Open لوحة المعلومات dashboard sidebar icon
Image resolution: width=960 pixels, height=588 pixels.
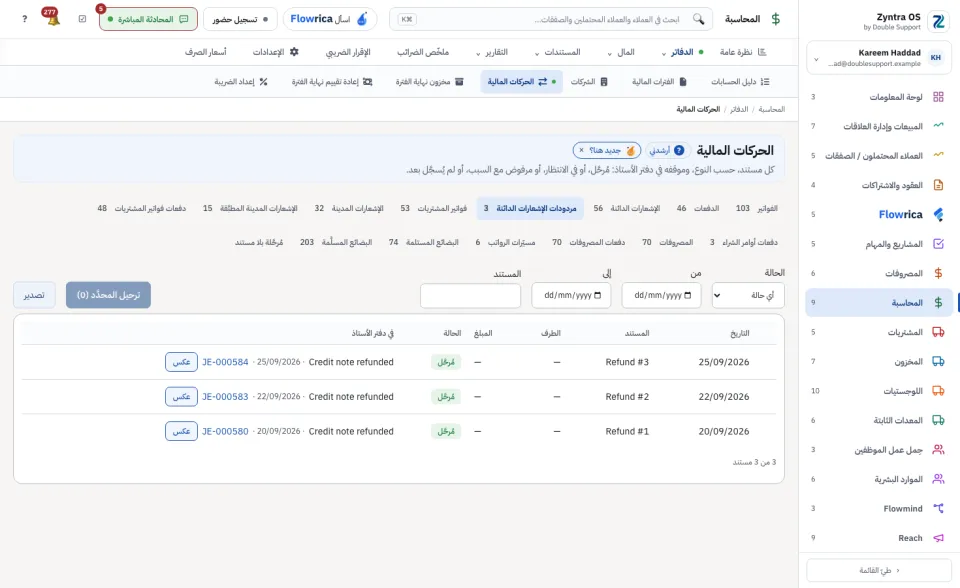click(938, 97)
